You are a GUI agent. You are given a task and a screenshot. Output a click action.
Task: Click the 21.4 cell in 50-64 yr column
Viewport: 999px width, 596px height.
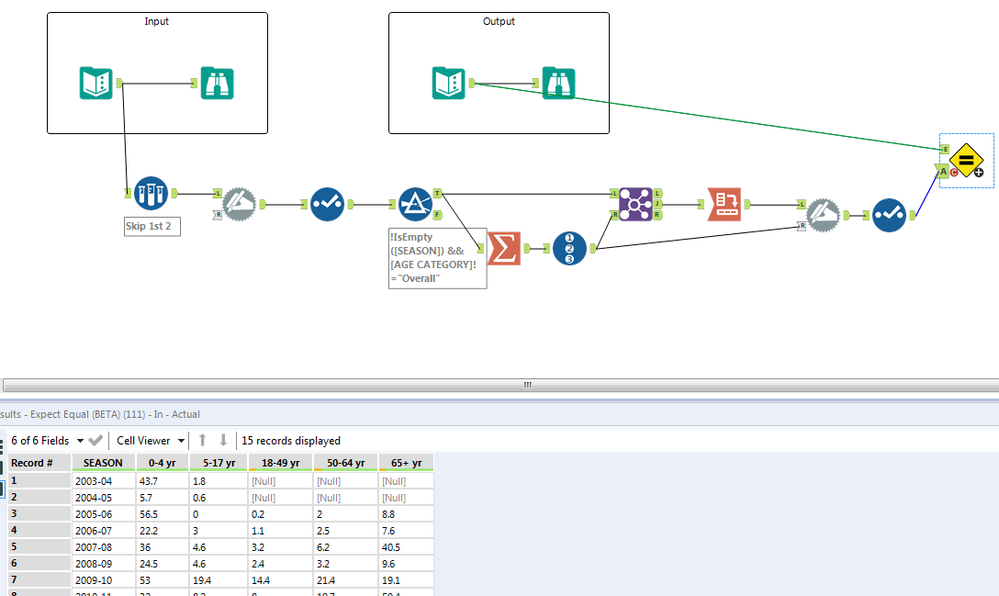pyautogui.click(x=345, y=581)
